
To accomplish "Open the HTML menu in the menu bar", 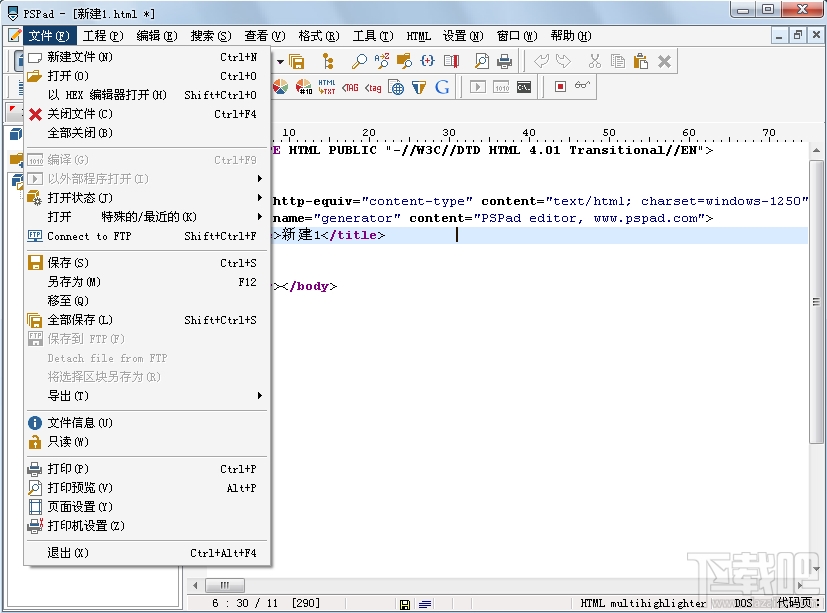I will [417, 35].
